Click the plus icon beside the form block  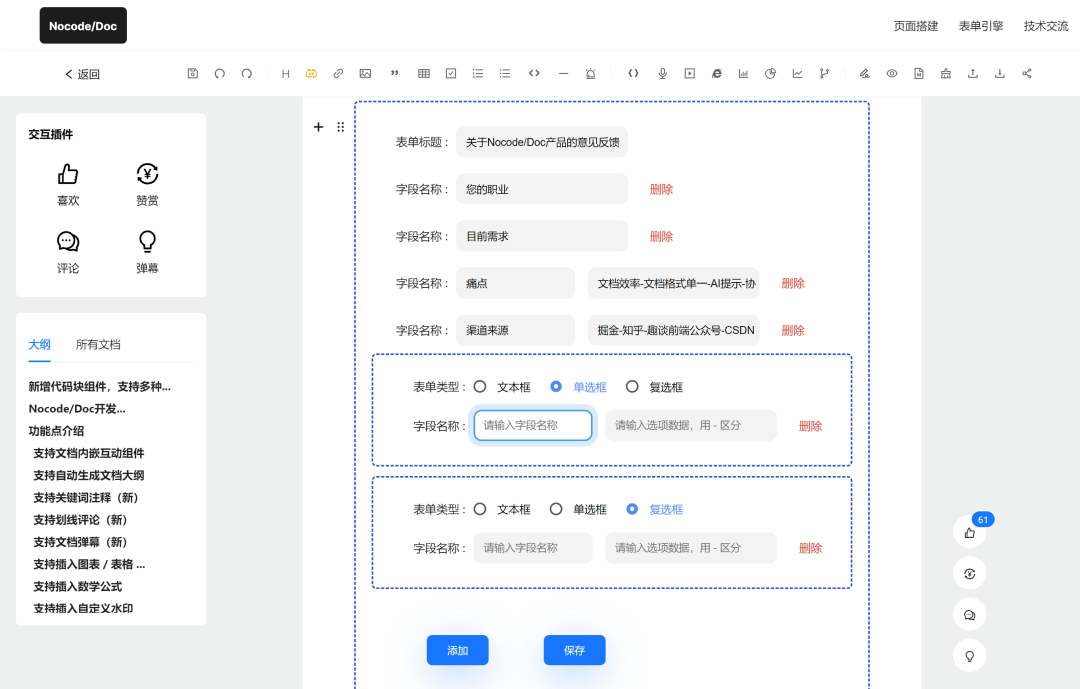tap(318, 127)
